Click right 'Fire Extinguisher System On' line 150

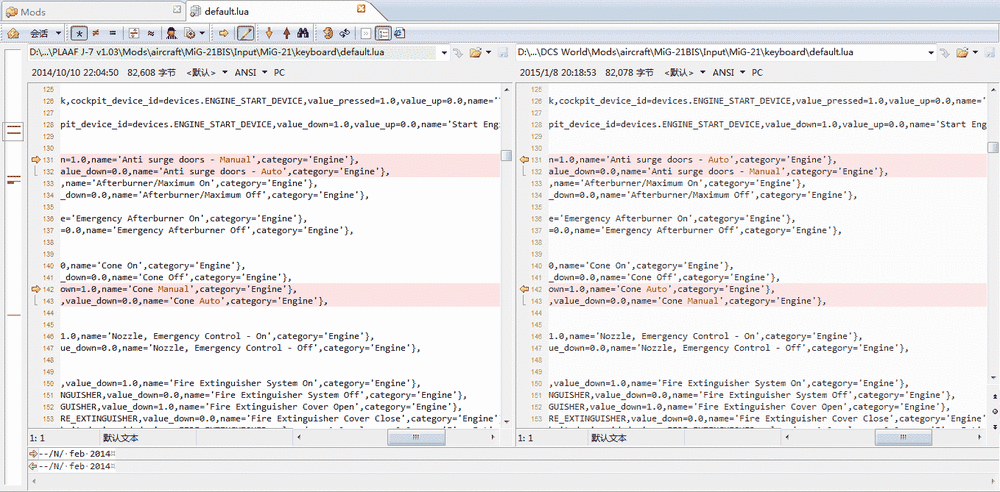point(732,384)
